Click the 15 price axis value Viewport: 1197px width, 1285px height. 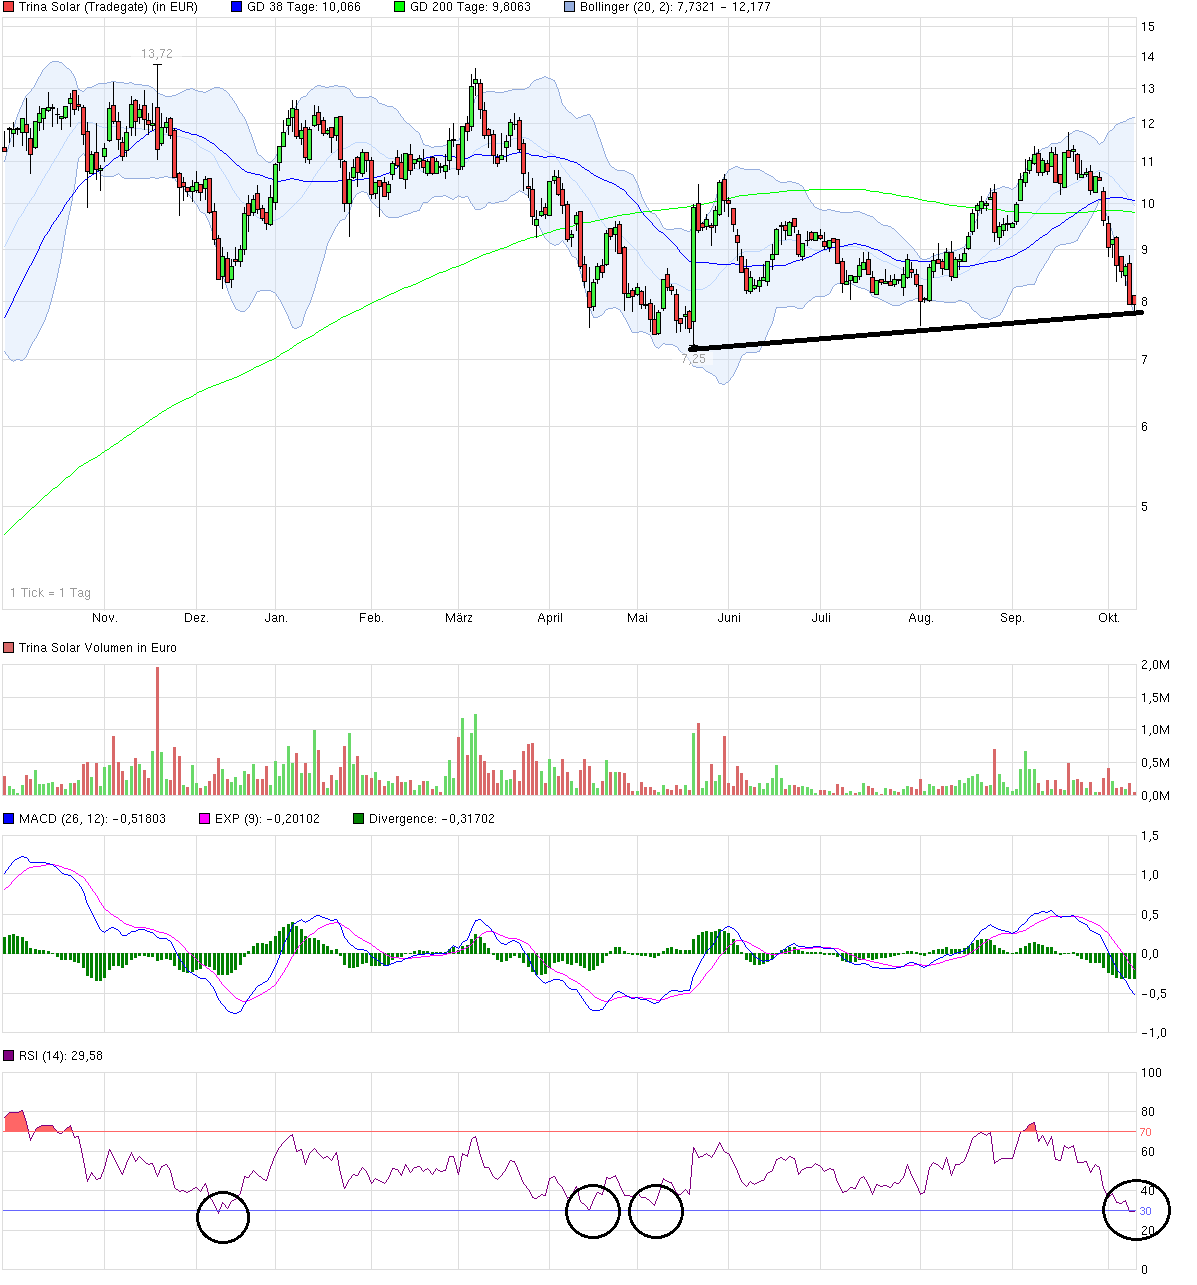pos(1148,27)
